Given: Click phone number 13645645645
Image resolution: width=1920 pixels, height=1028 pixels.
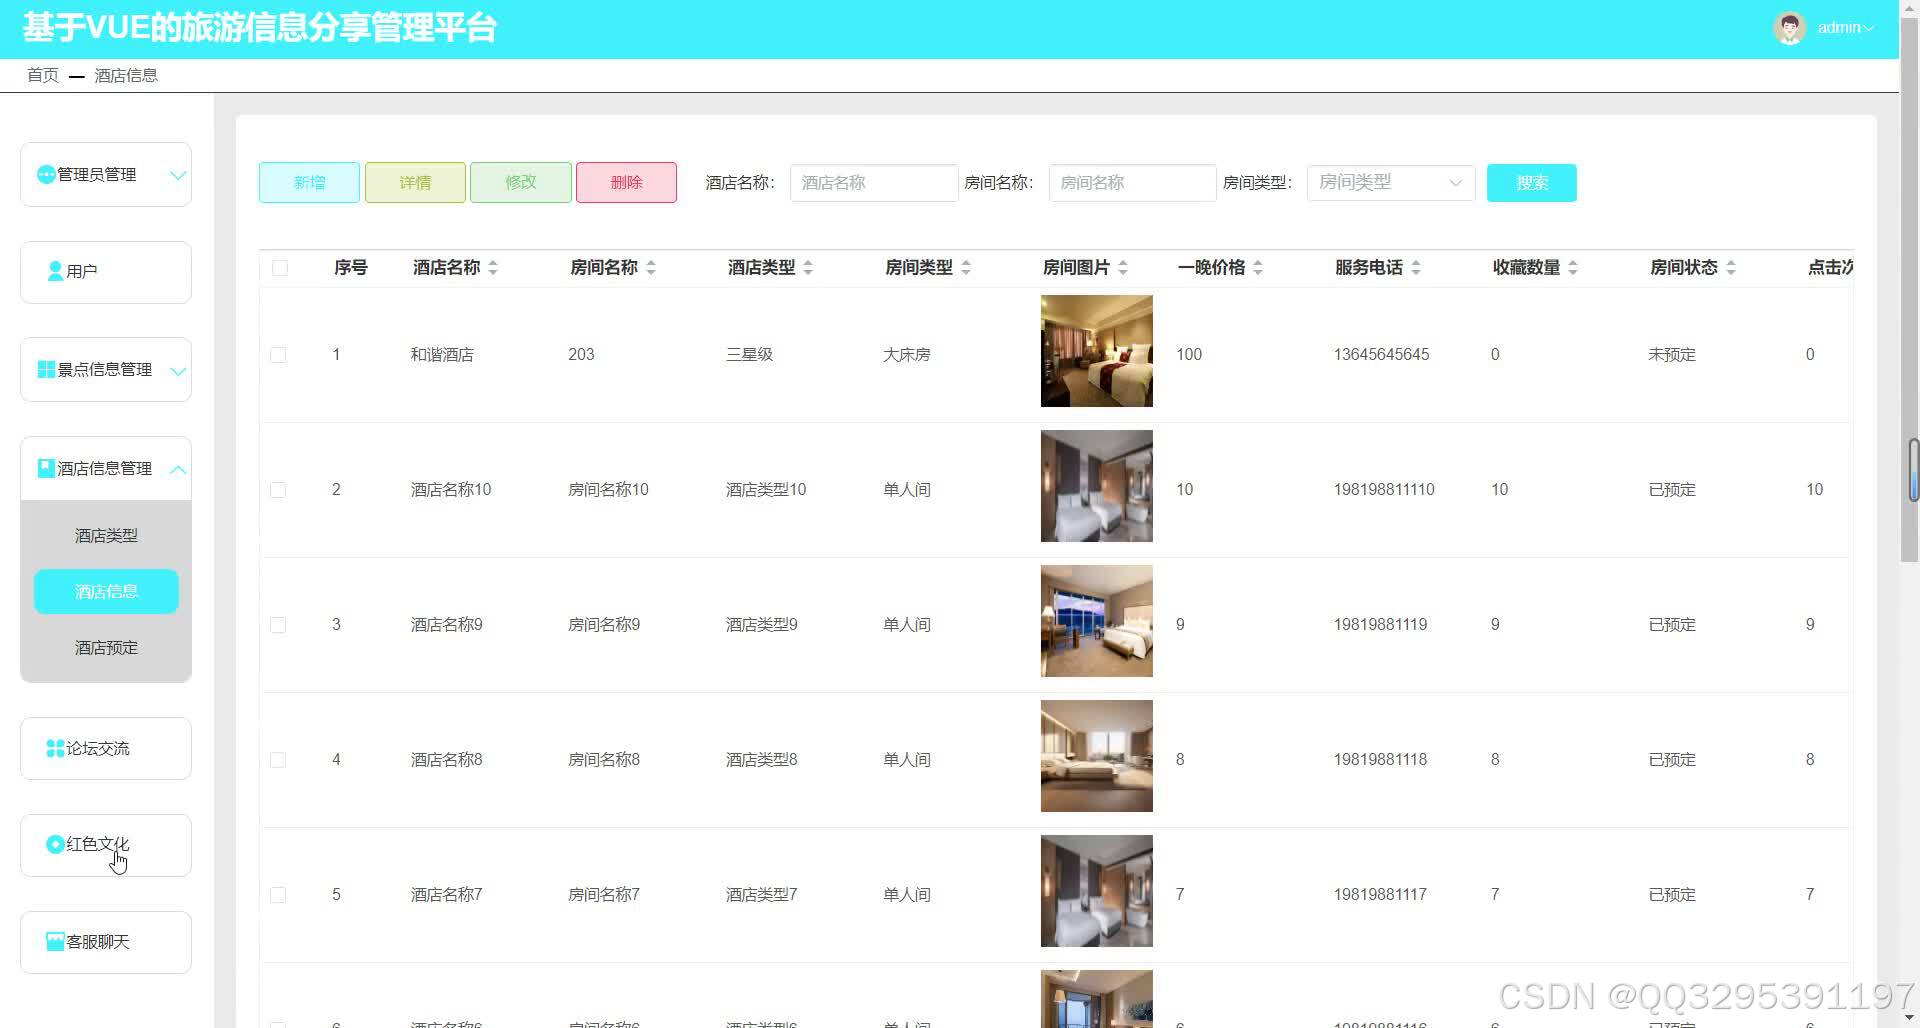Looking at the screenshot, I should 1381,355.
